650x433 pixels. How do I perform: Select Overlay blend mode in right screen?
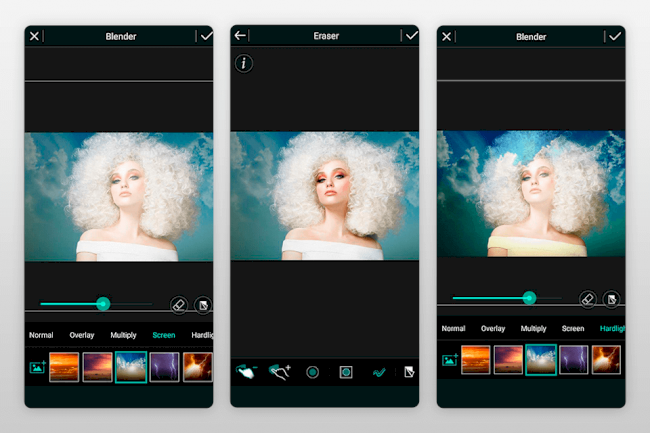pos(493,329)
